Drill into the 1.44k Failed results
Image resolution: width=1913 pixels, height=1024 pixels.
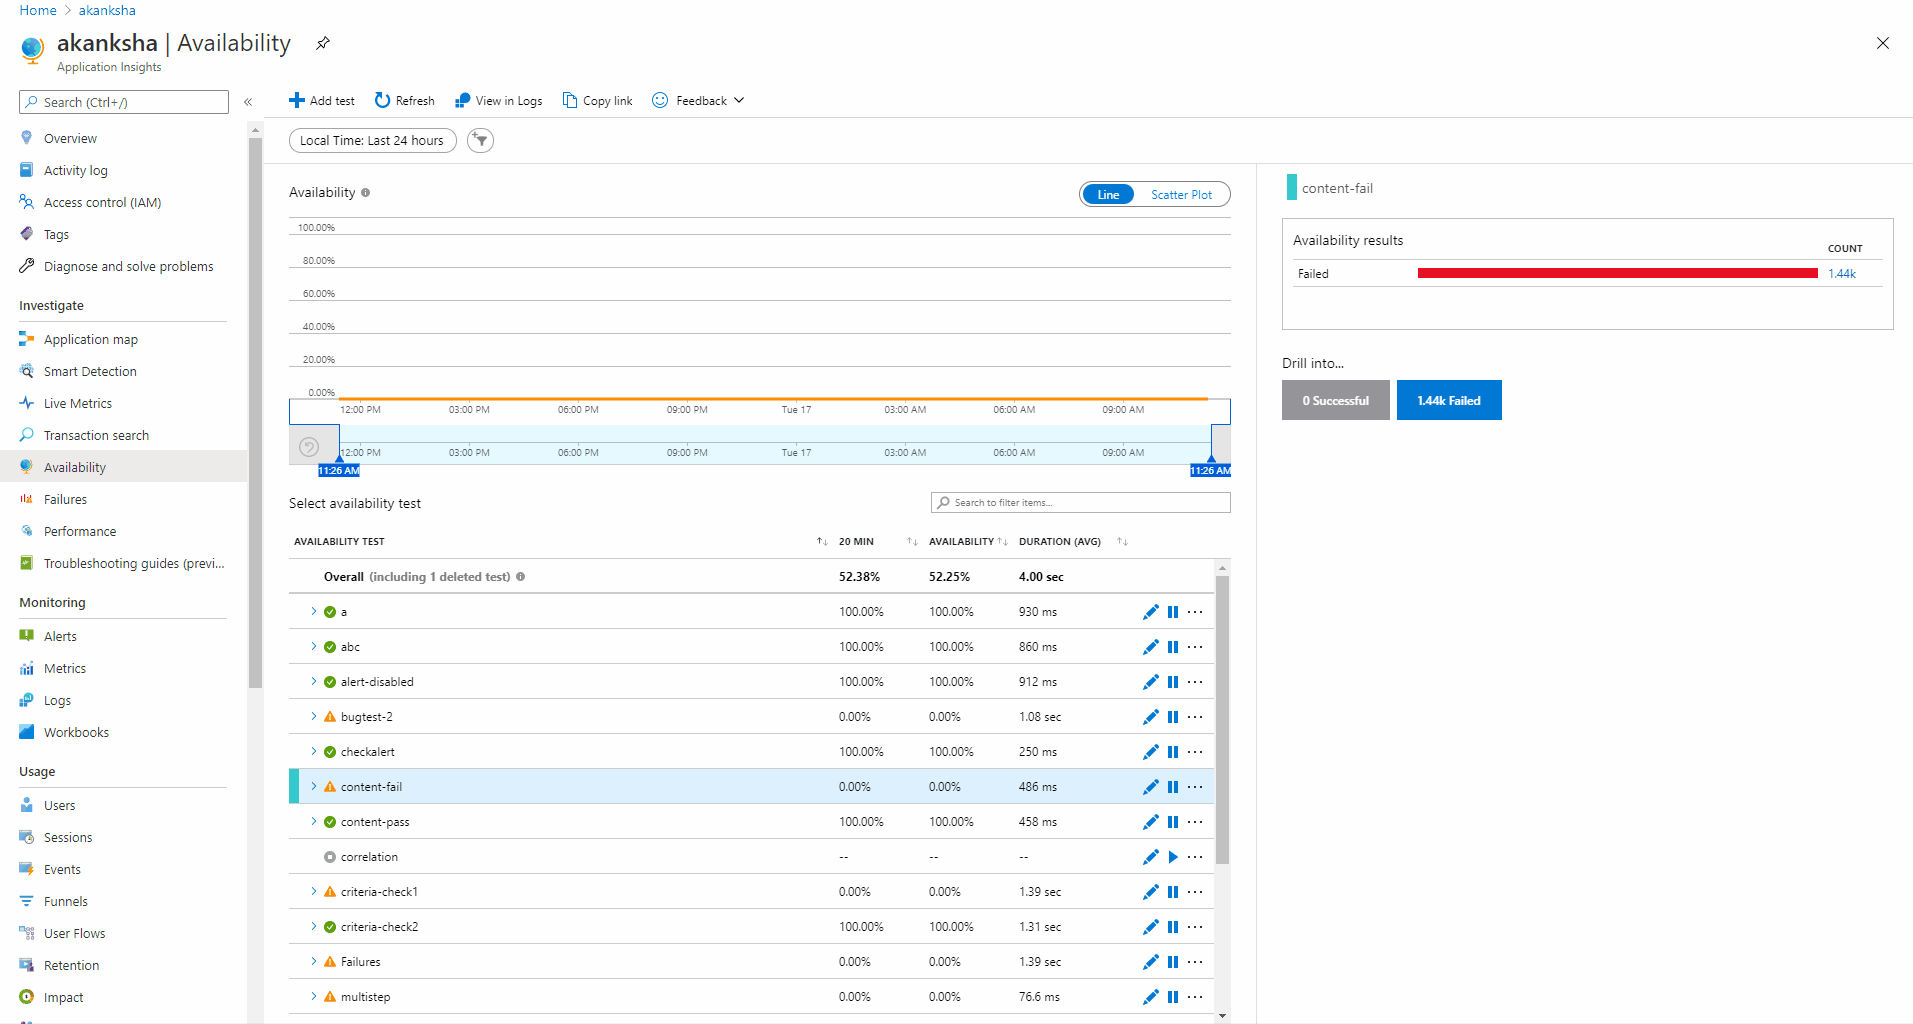coord(1449,399)
